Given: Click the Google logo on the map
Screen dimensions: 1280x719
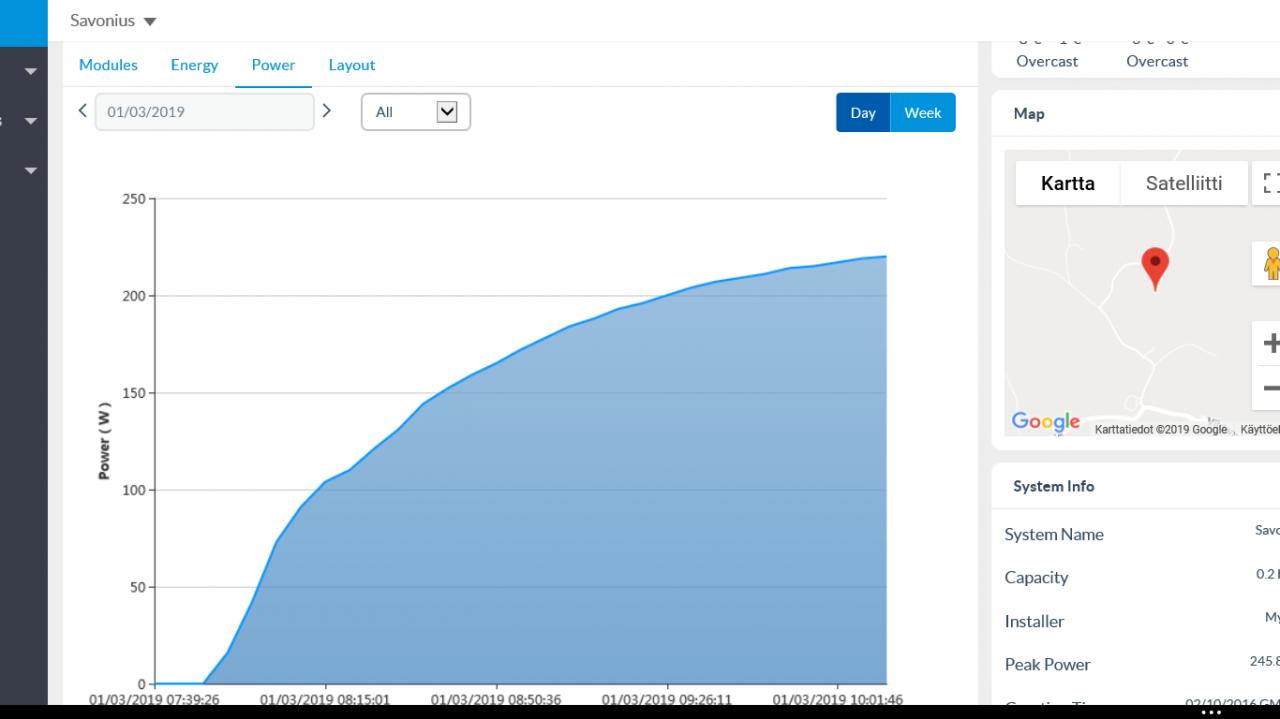Looking at the screenshot, I should pos(1045,422).
